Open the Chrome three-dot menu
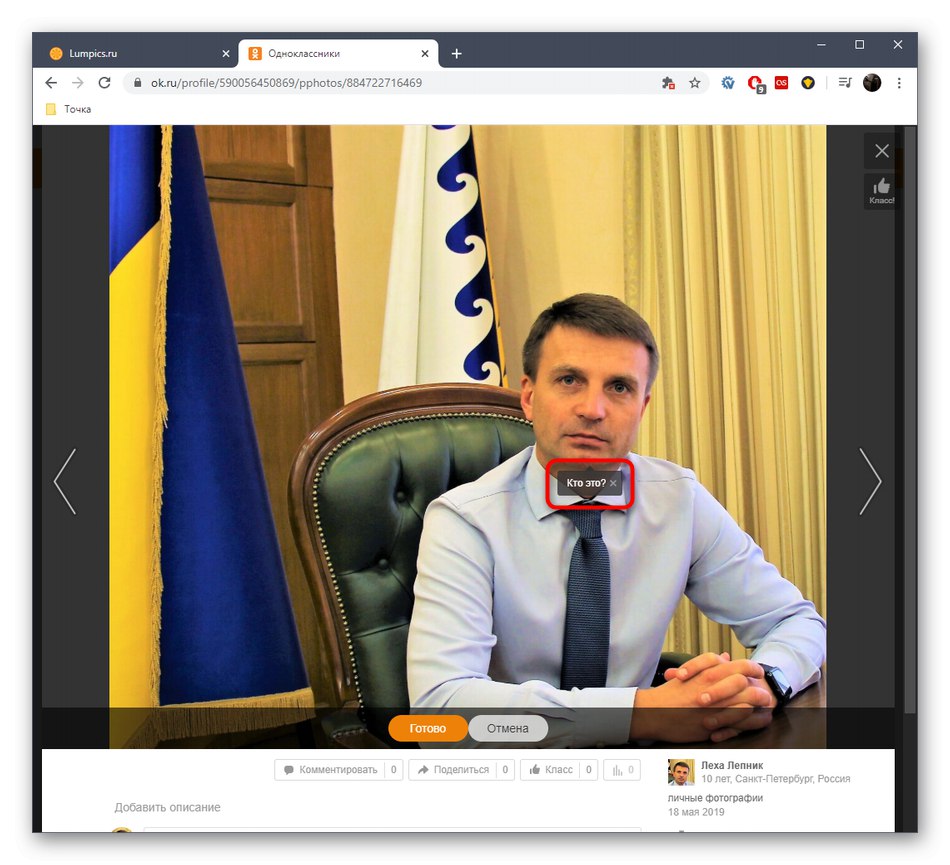The image size is (950, 865). (x=898, y=83)
